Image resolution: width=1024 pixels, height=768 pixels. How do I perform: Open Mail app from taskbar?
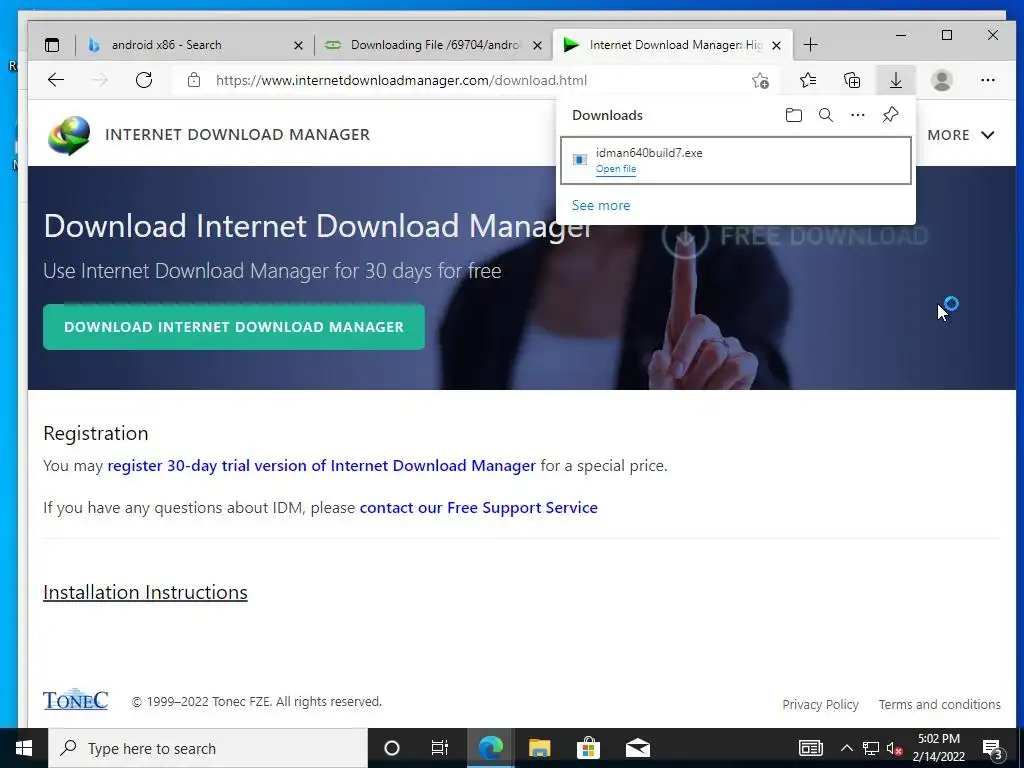coord(637,748)
